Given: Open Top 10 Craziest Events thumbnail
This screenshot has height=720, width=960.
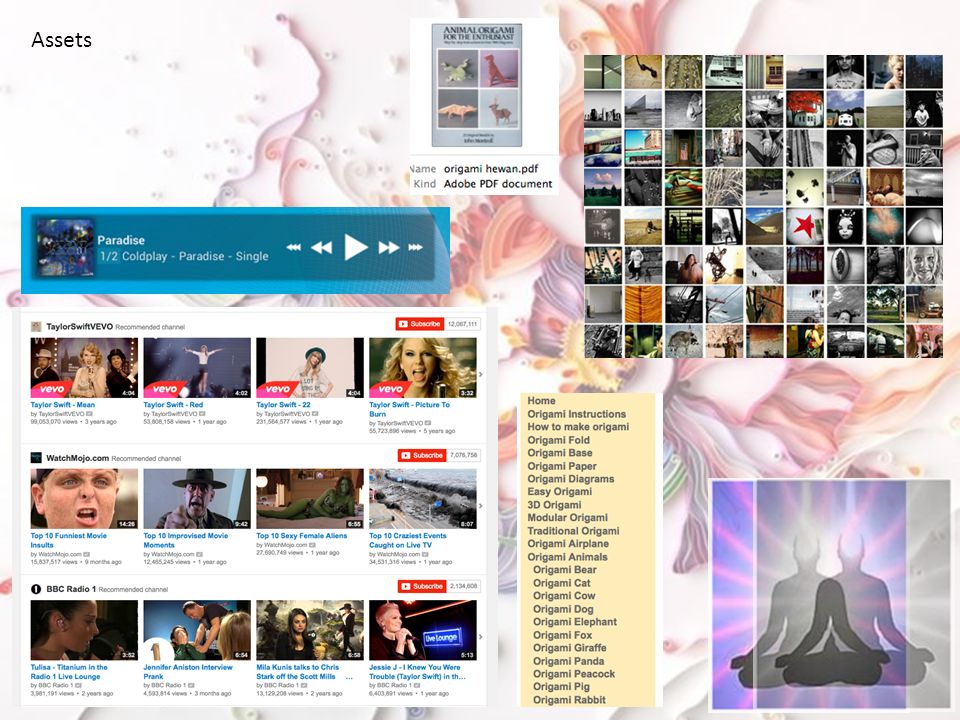Looking at the screenshot, I should tap(422, 498).
